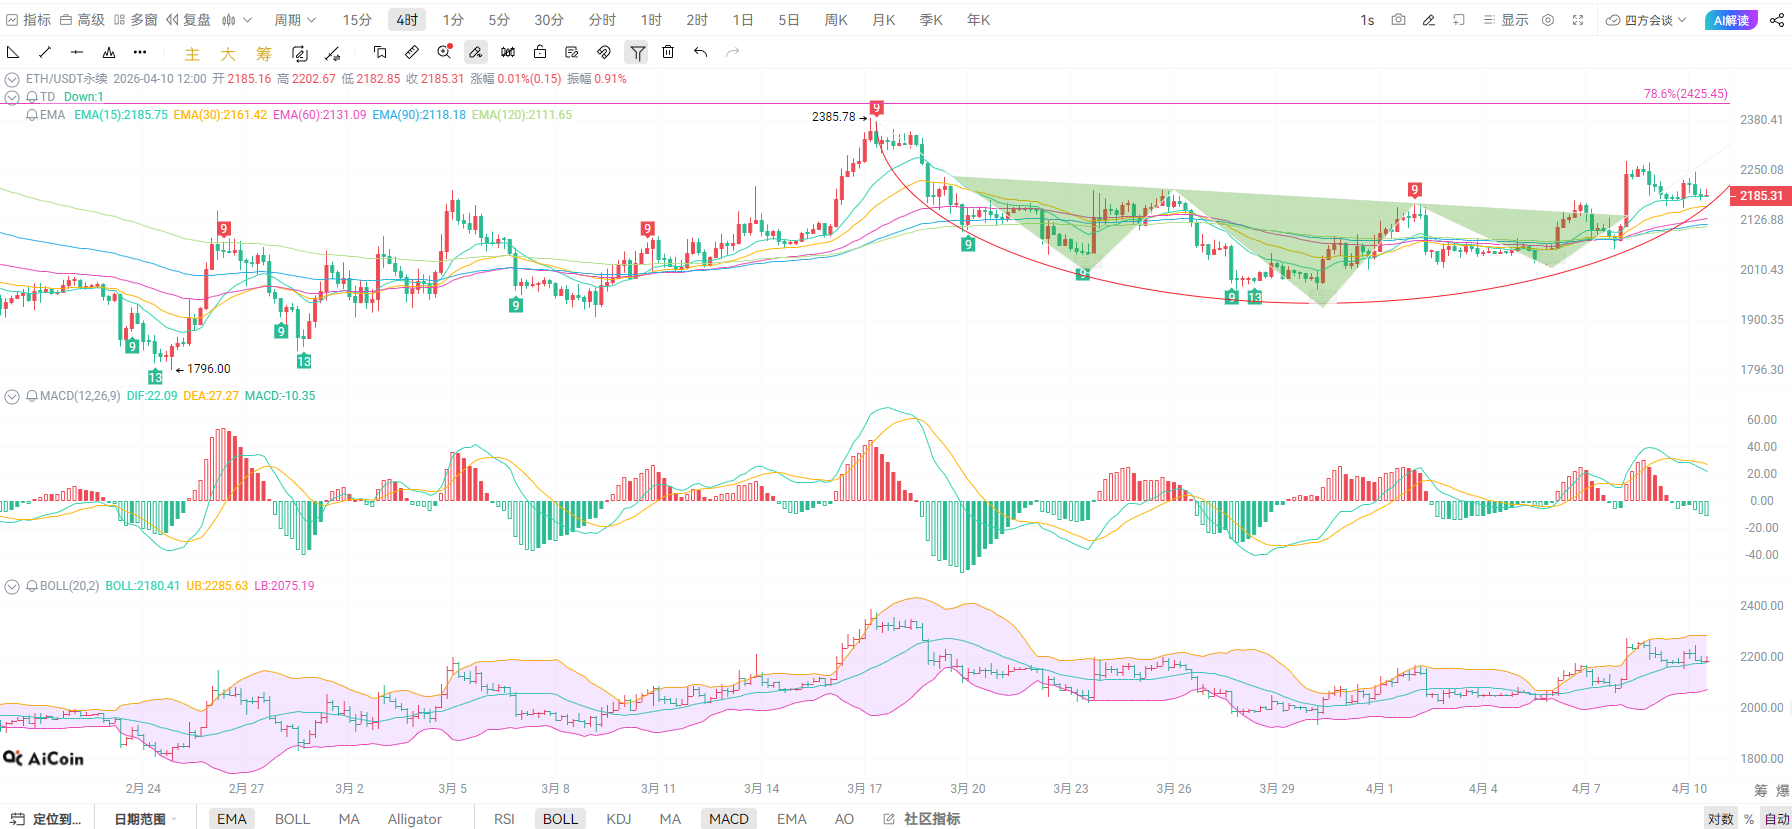Viewport: 1792px width, 829px height.
Task: Switch to the 1日 timeframe tab
Action: click(743, 20)
